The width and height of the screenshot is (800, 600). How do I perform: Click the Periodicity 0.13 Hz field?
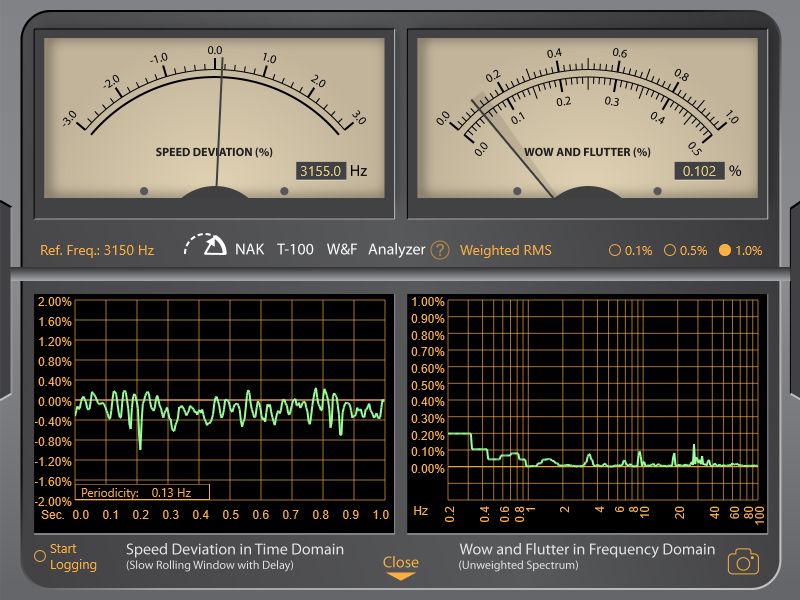pyautogui.click(x=144, y=492)
